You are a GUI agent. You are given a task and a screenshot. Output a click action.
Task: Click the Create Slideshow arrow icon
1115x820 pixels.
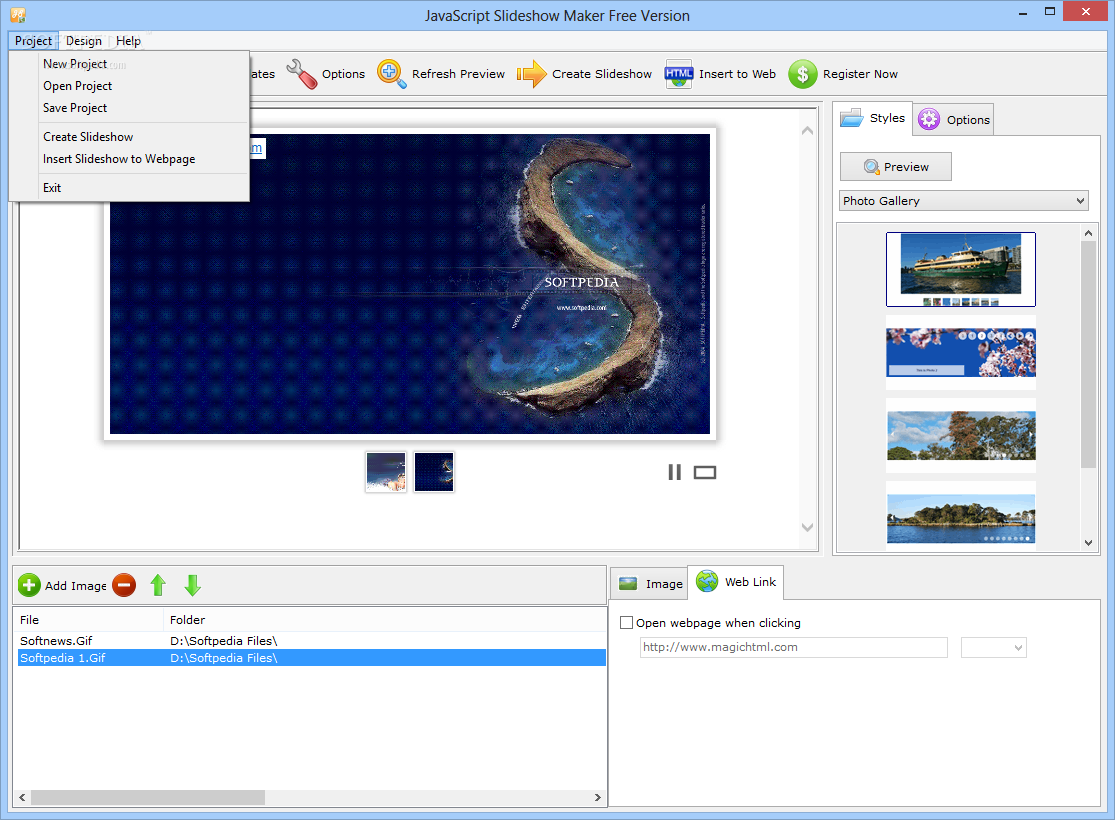(x=532, y=74)
